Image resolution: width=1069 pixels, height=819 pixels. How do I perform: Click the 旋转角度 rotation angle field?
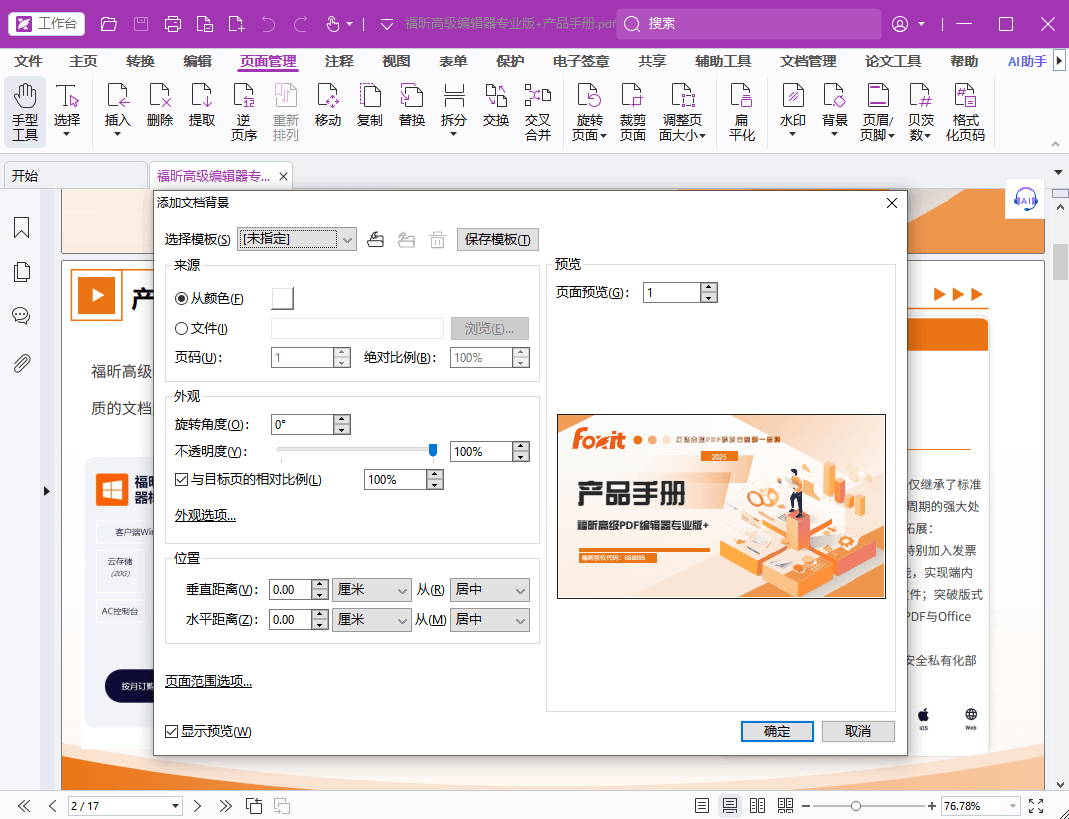pos(302,424)
